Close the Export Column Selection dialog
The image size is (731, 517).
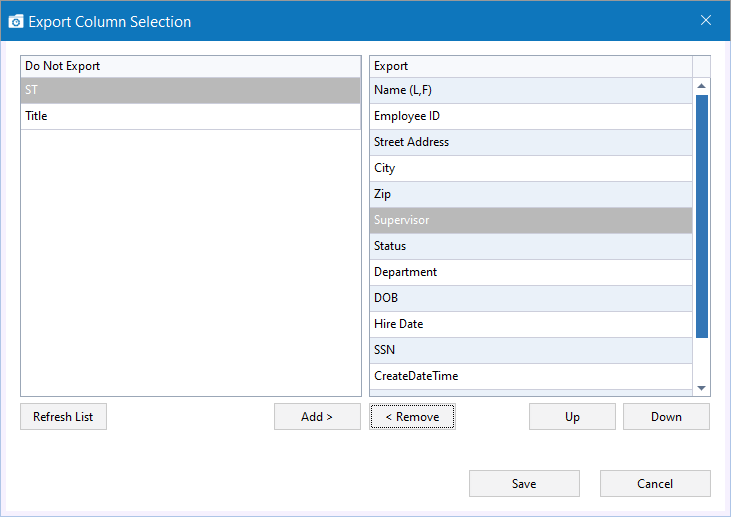pos(705,20)
